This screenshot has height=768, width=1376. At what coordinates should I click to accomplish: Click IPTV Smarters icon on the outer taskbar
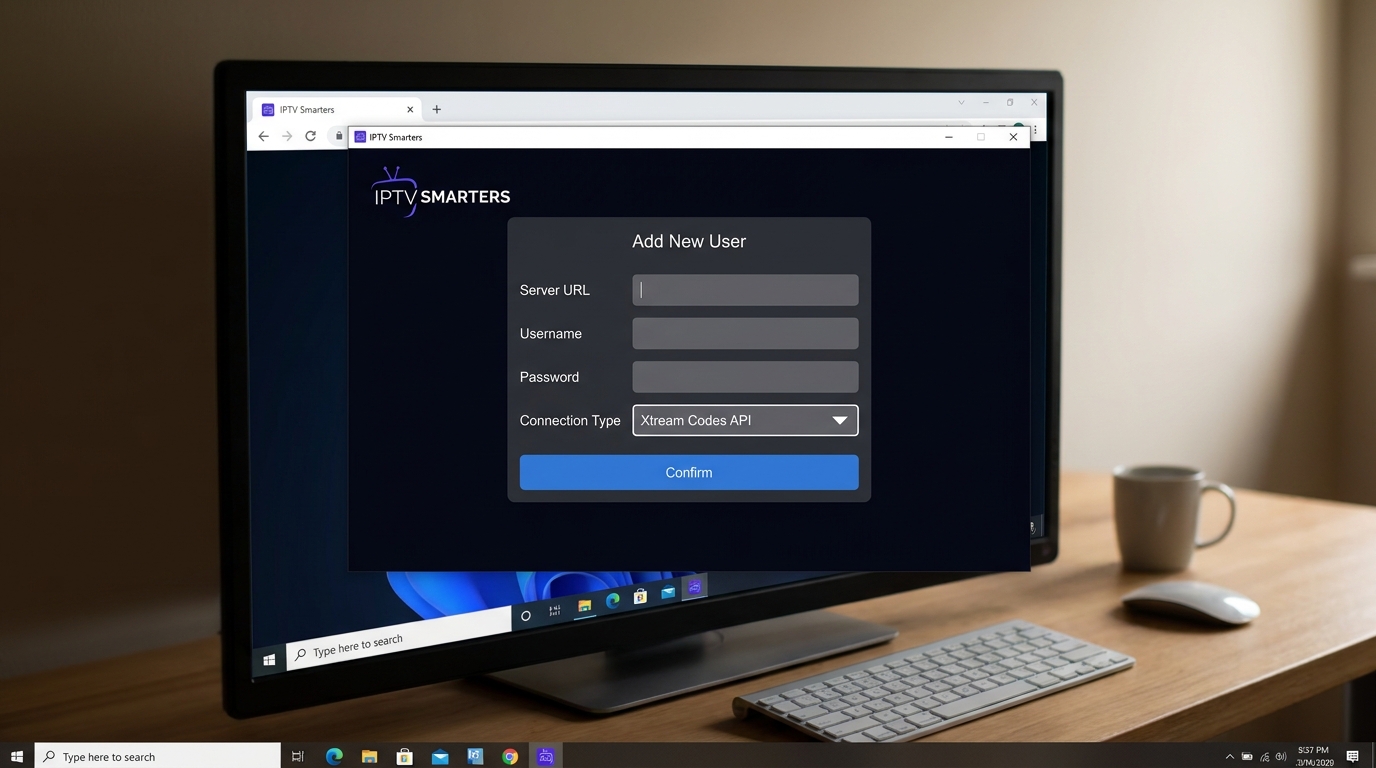pyautogui.click(x=545, y=756)
